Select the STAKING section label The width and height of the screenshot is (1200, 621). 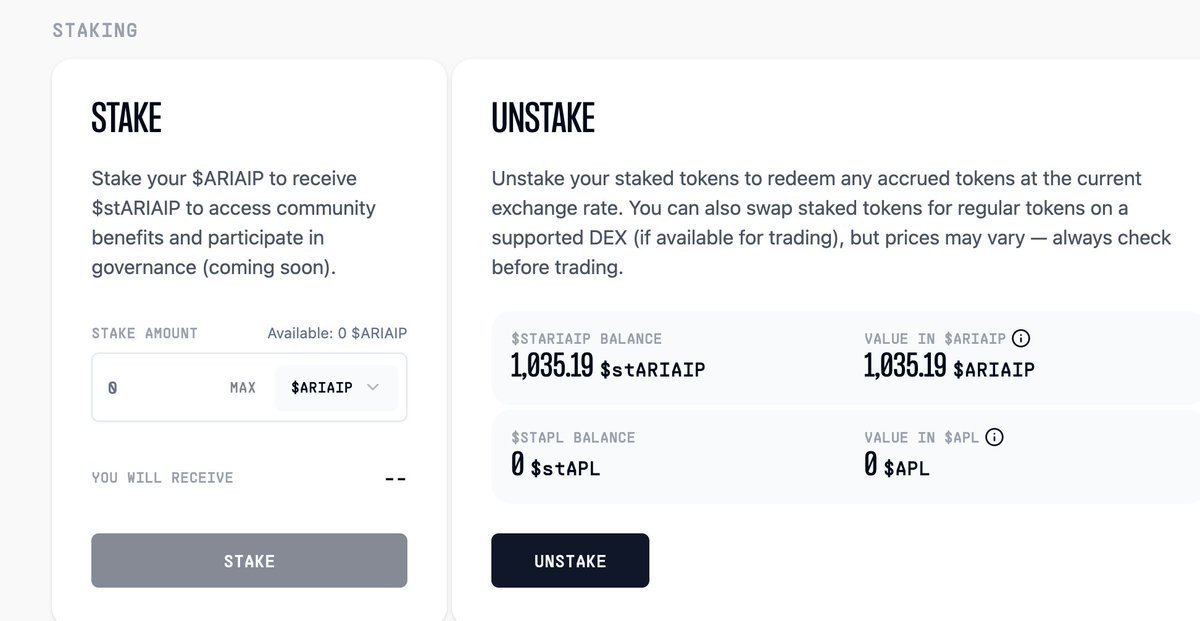95,30
